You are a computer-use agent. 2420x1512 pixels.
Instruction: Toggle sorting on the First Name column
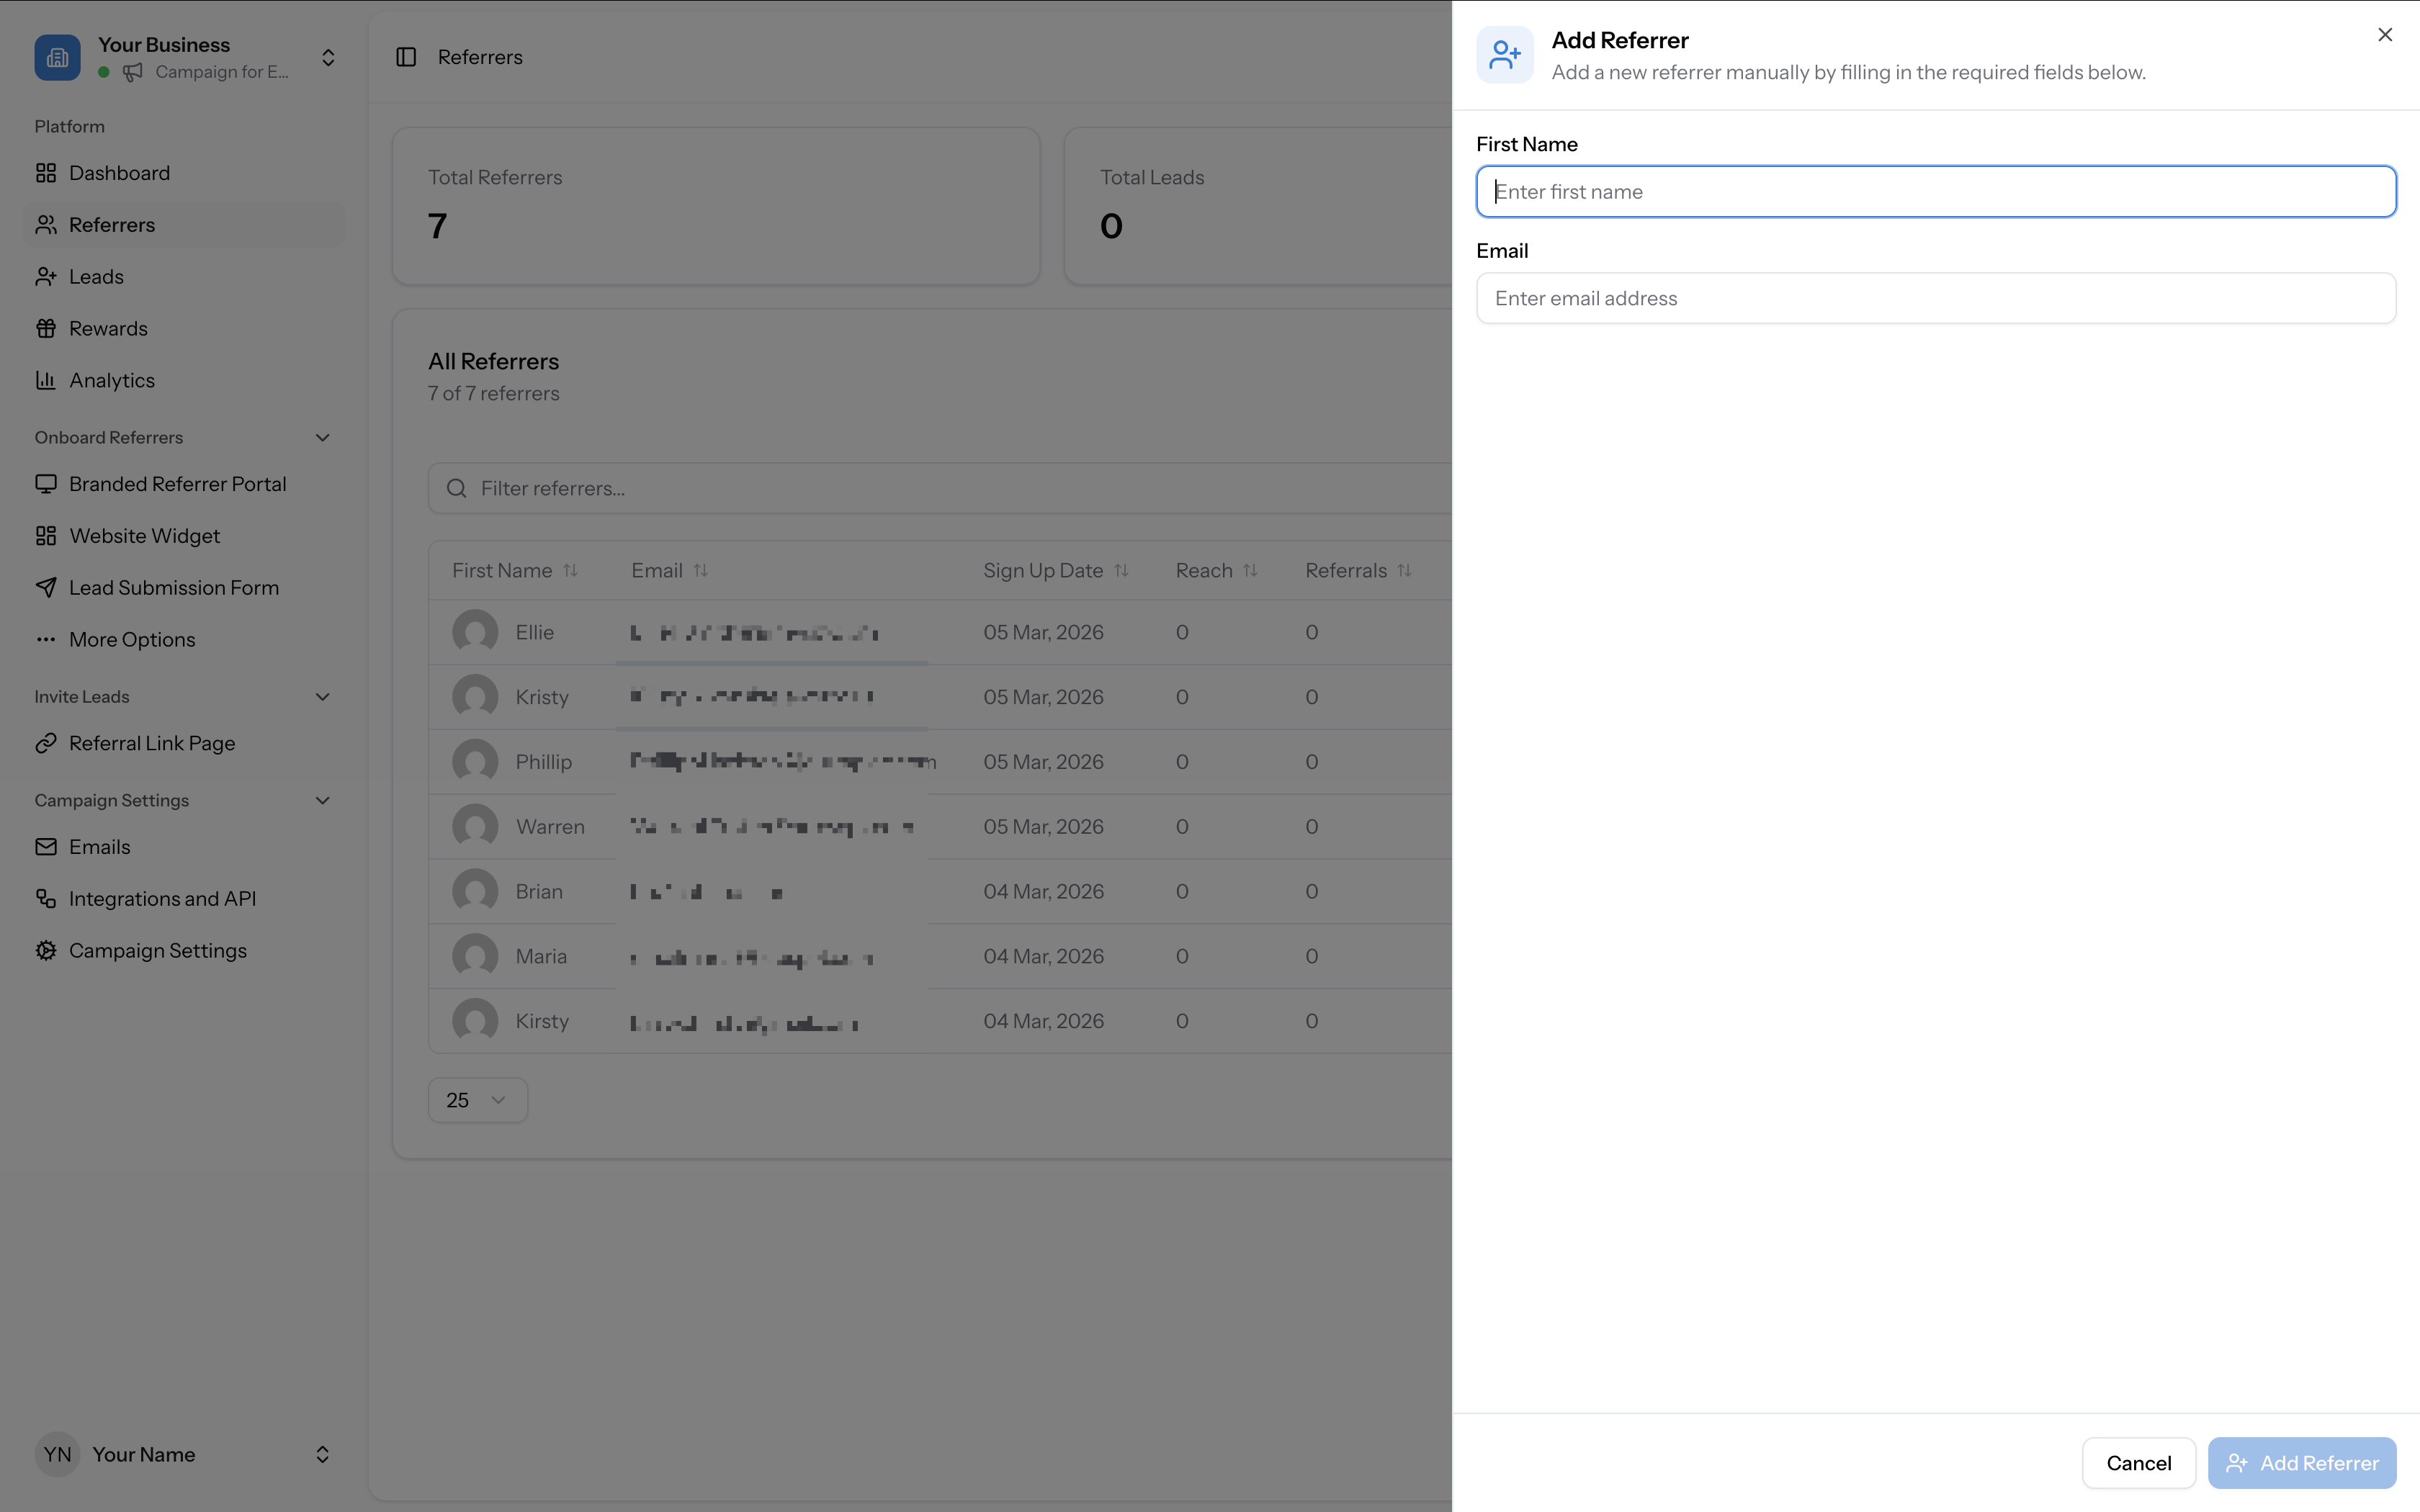pyautogui.click(x=571, y=570)
